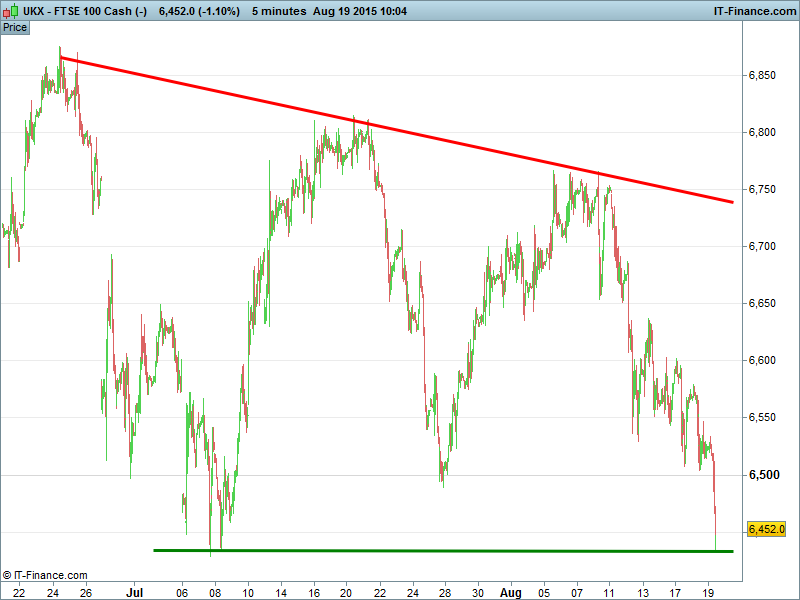Click the 6,600 price axis label
Image resolution: width=800 pixels, height=600 pixels.
(762, 361)
